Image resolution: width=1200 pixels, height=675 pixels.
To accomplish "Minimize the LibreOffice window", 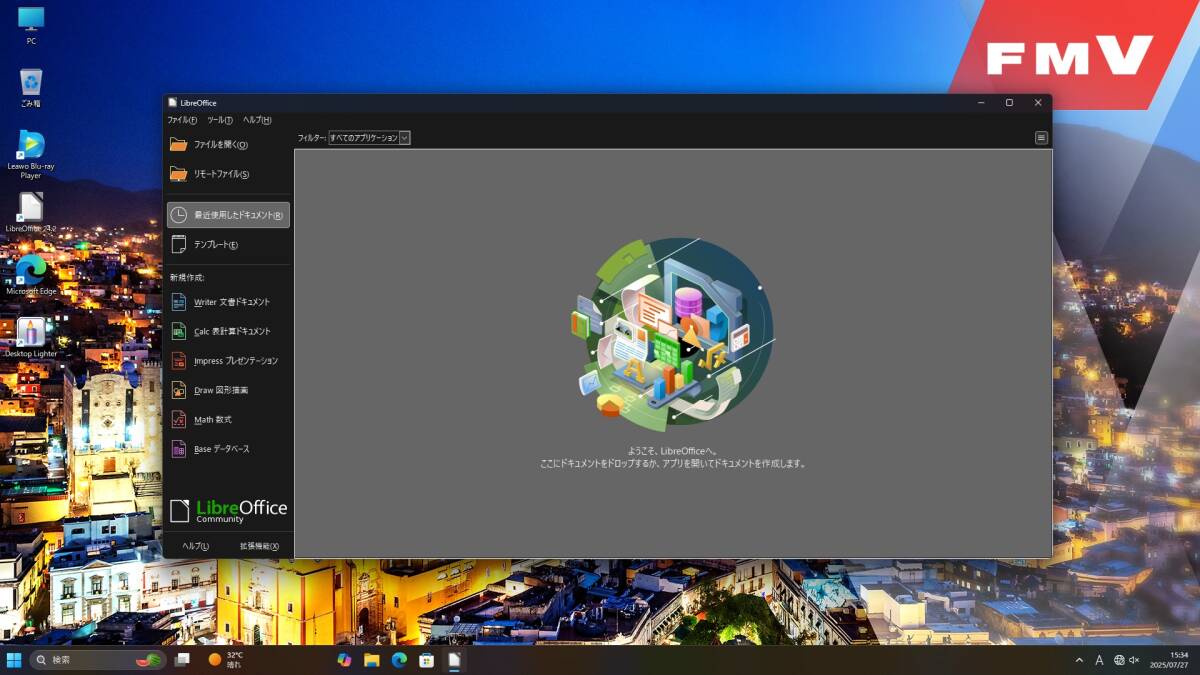I will pyautogui.click(x=980, y=102).
